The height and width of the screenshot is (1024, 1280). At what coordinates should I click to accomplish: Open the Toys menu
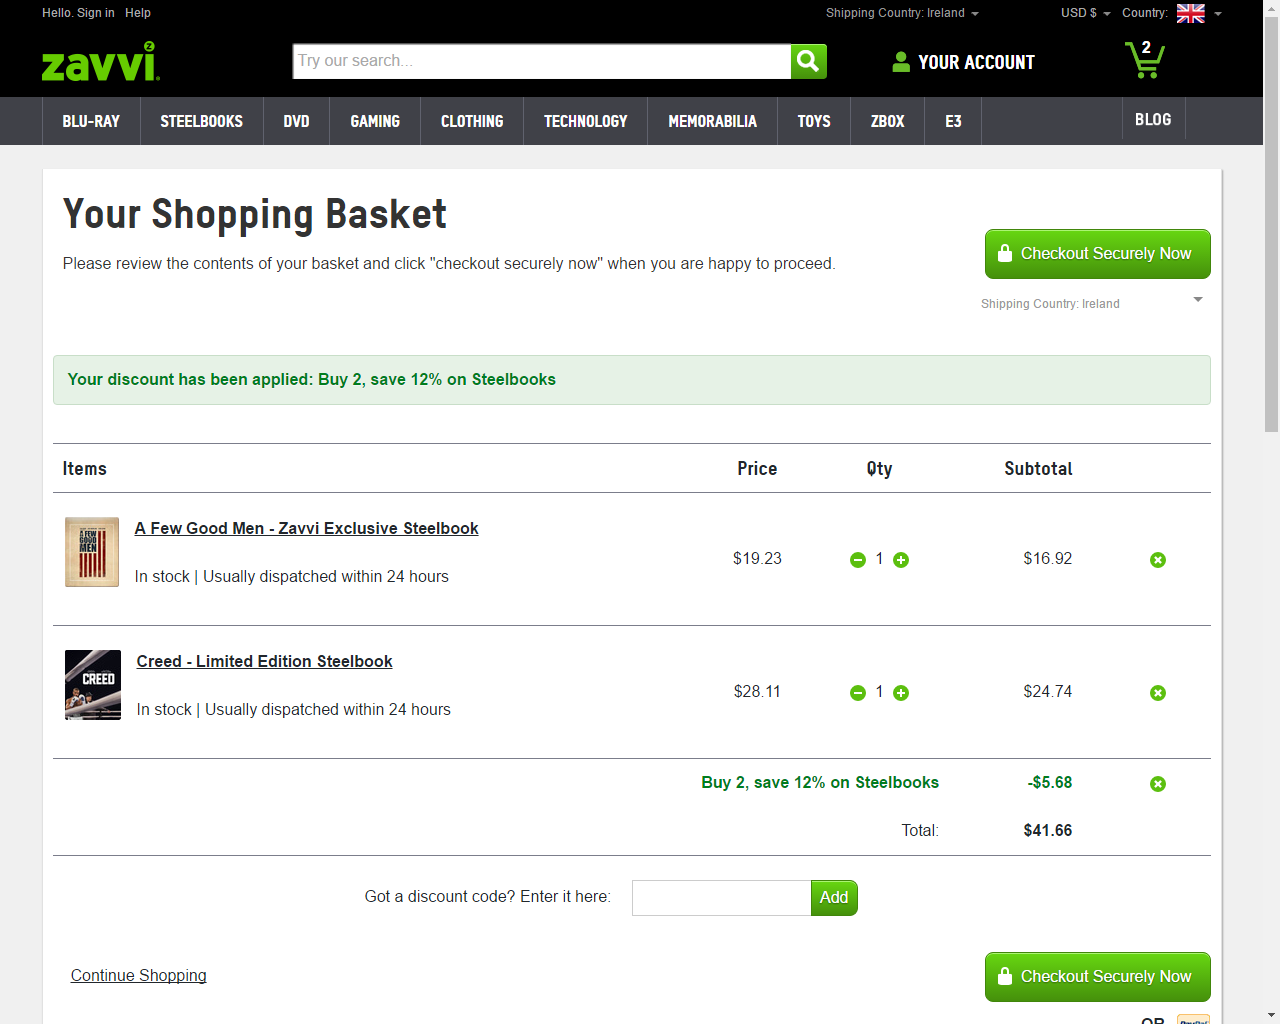click(x=814, y=121)
